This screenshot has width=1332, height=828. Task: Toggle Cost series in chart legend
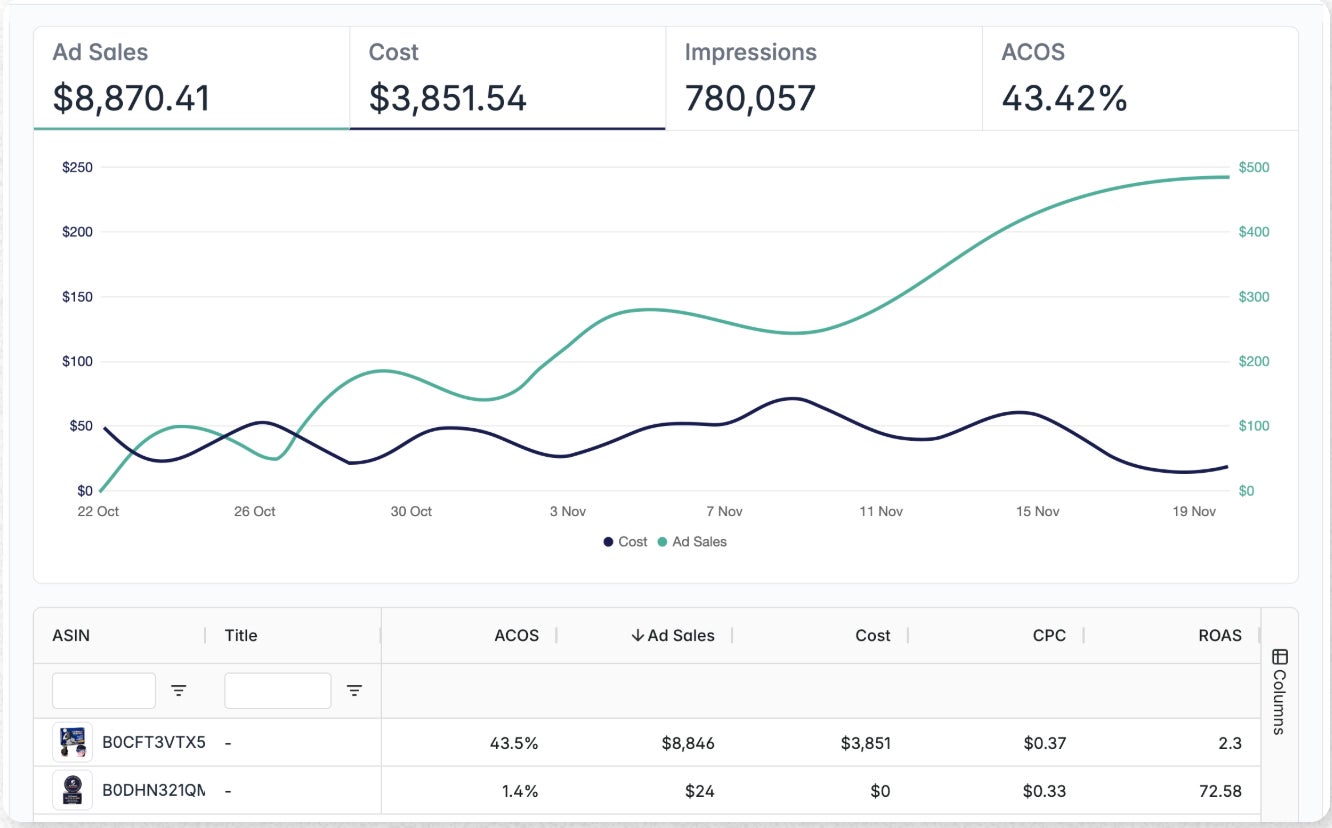click(x=625, y=541)
